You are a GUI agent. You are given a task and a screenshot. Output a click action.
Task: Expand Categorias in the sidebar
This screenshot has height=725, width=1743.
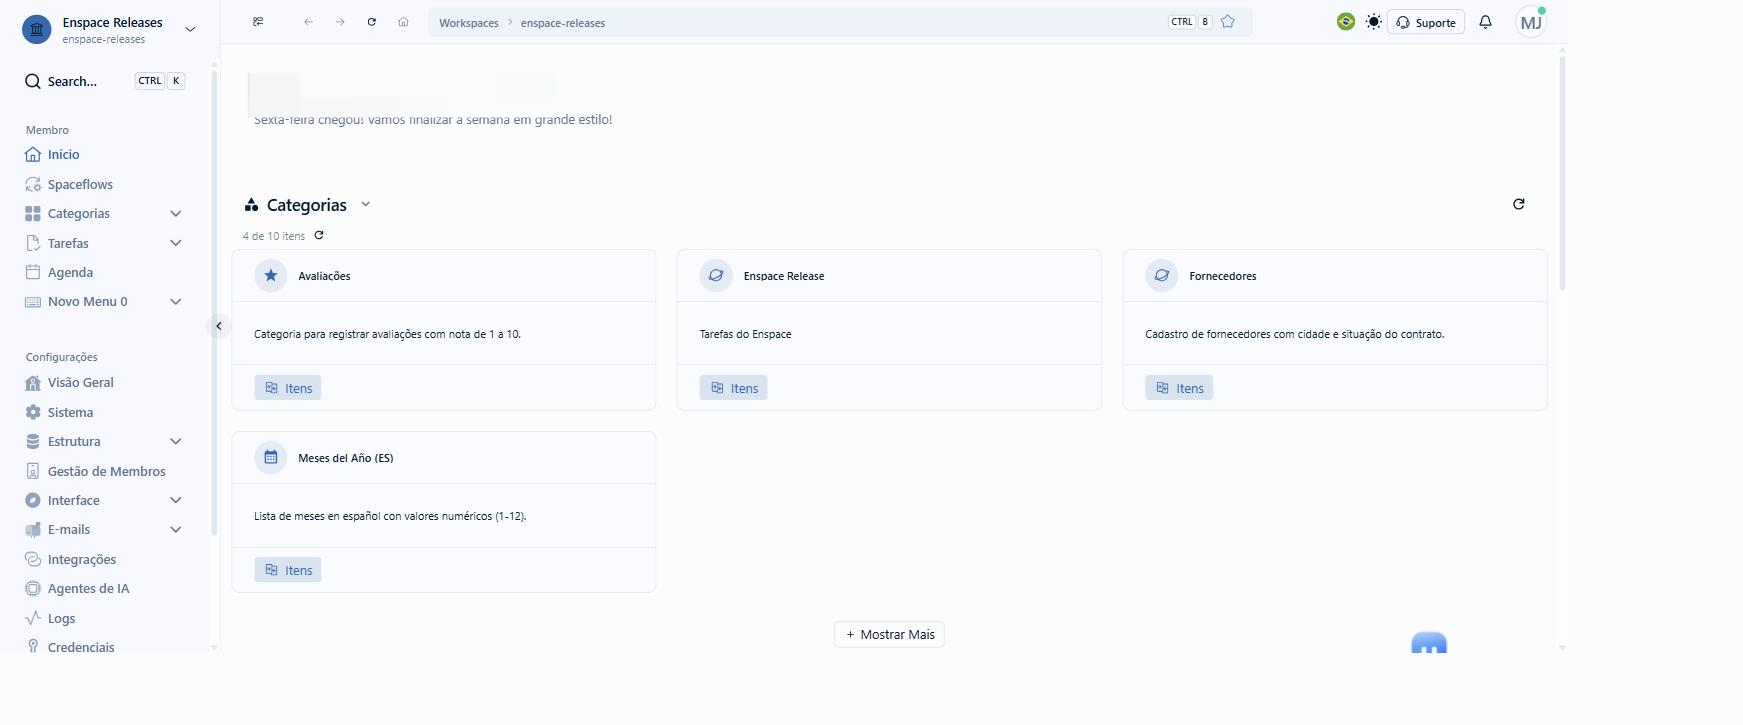coord(176,214)
